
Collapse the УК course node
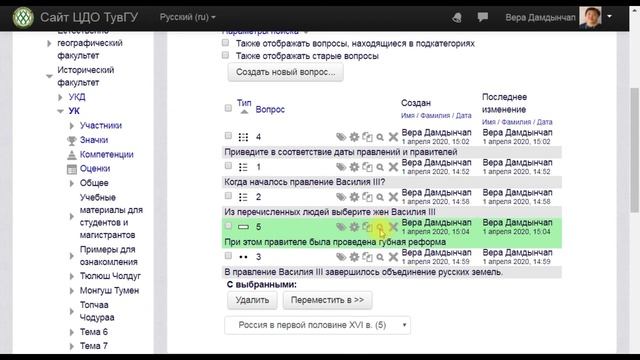(x=60, y=111)
